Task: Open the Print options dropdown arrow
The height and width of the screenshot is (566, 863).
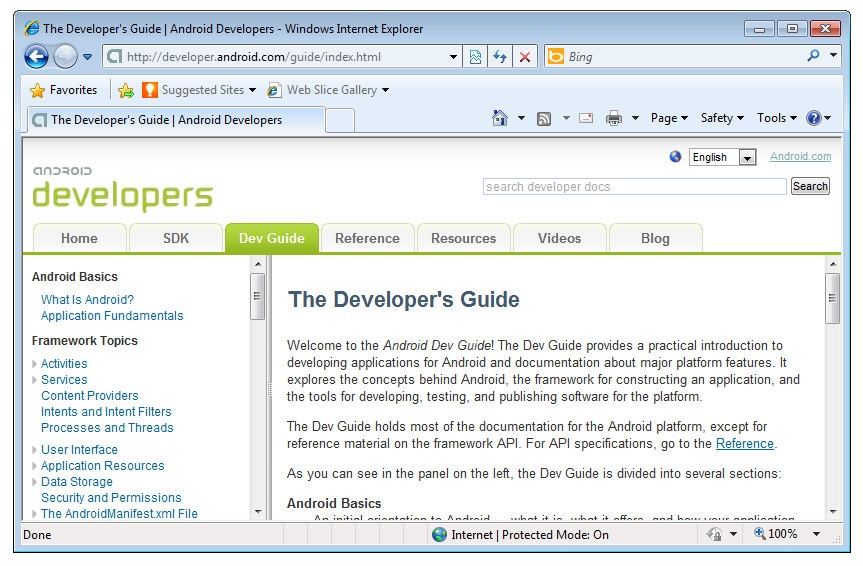Action: click(x=635, y=118)
